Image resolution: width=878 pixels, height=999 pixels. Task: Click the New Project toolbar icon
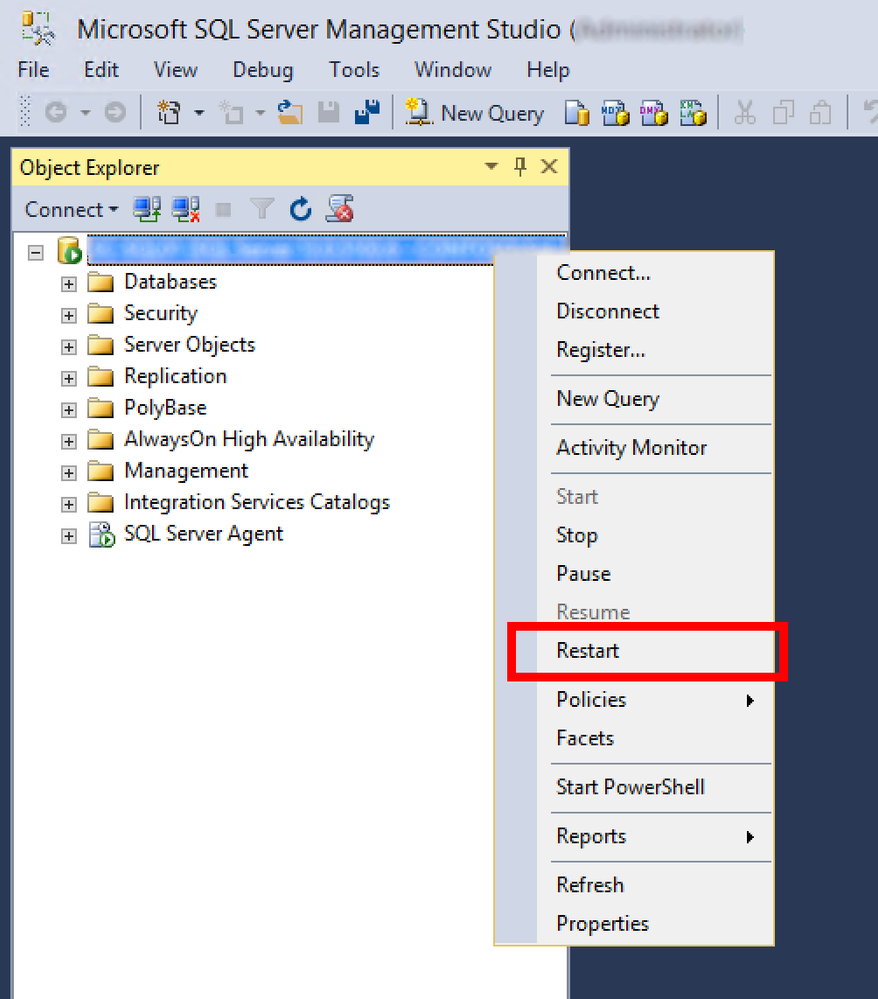point(169,113)
